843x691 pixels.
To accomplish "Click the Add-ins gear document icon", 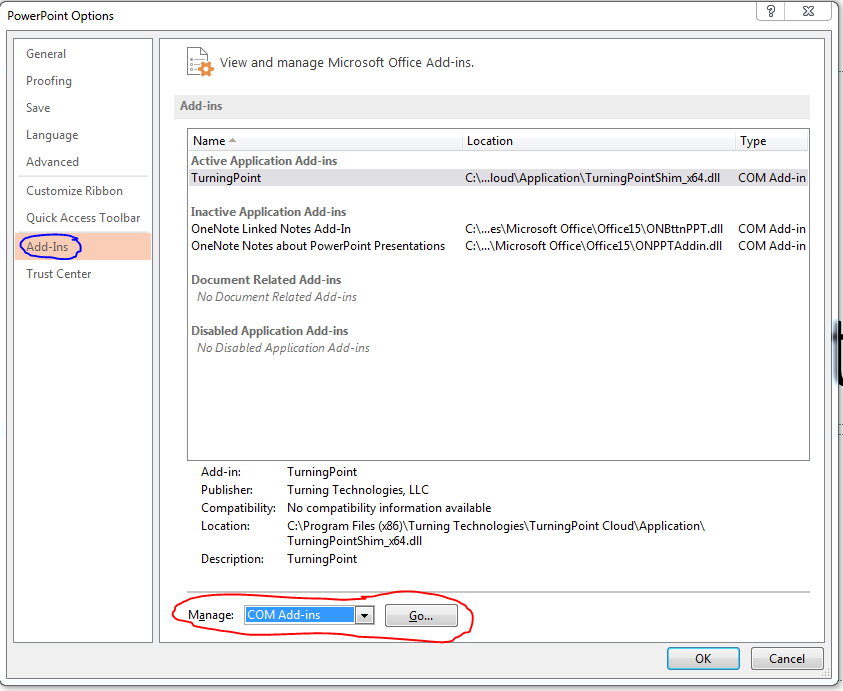I will click(x=200, y=62).
